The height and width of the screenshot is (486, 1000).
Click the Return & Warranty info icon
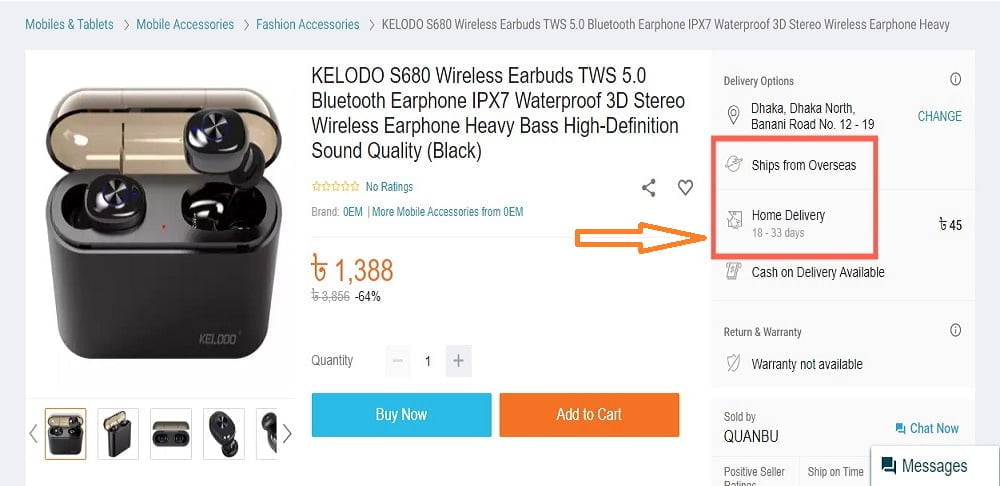coord(955,331)
